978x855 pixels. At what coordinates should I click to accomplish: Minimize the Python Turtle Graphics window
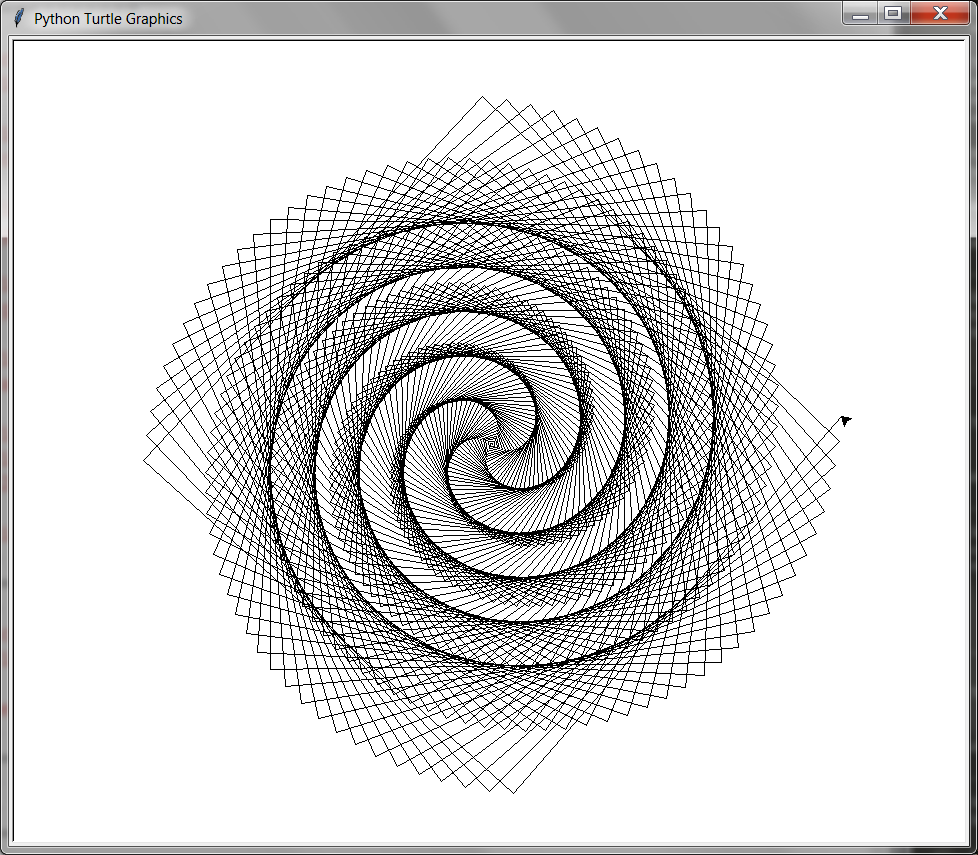coord(860,14)
